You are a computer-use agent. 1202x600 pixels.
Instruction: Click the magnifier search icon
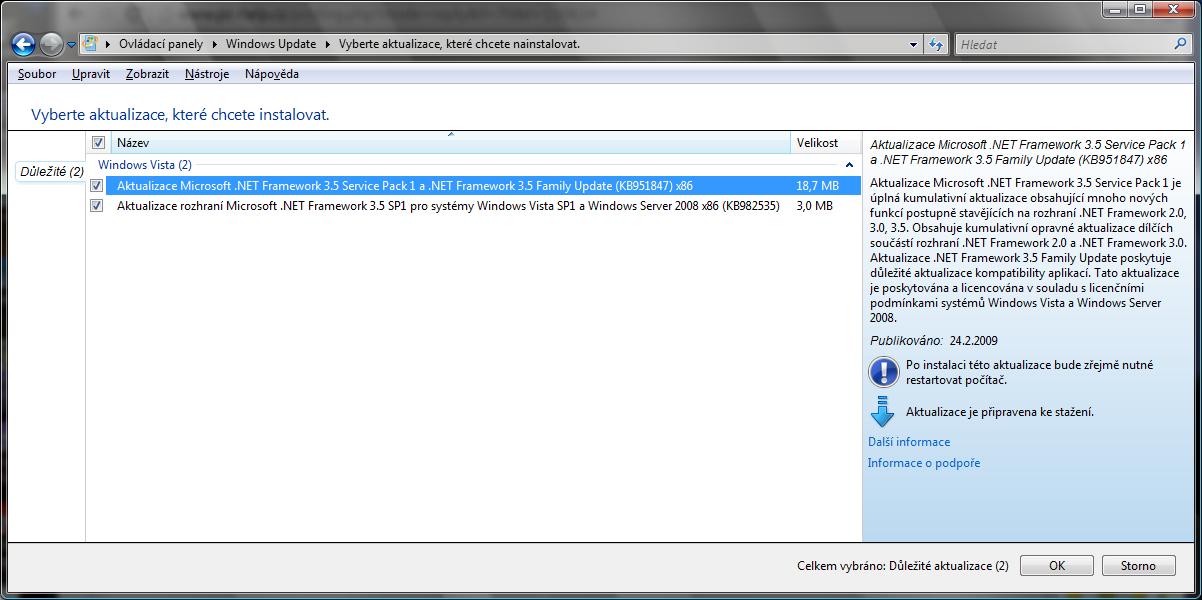pyautogui.click(x=1181, y=44)
